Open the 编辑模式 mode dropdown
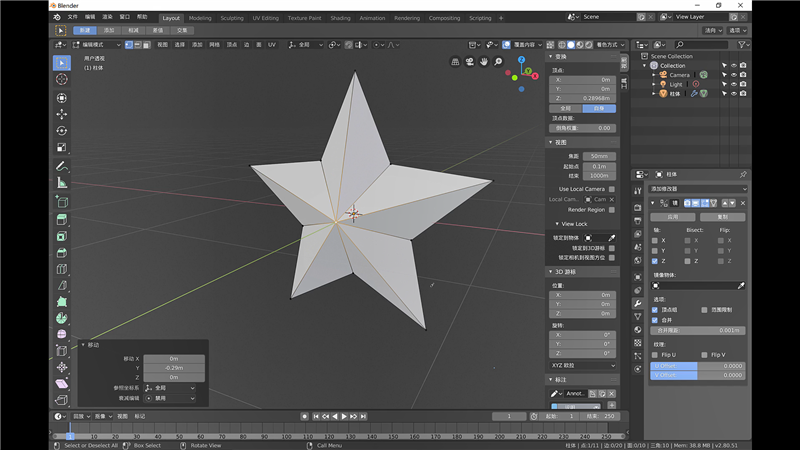 97,45
